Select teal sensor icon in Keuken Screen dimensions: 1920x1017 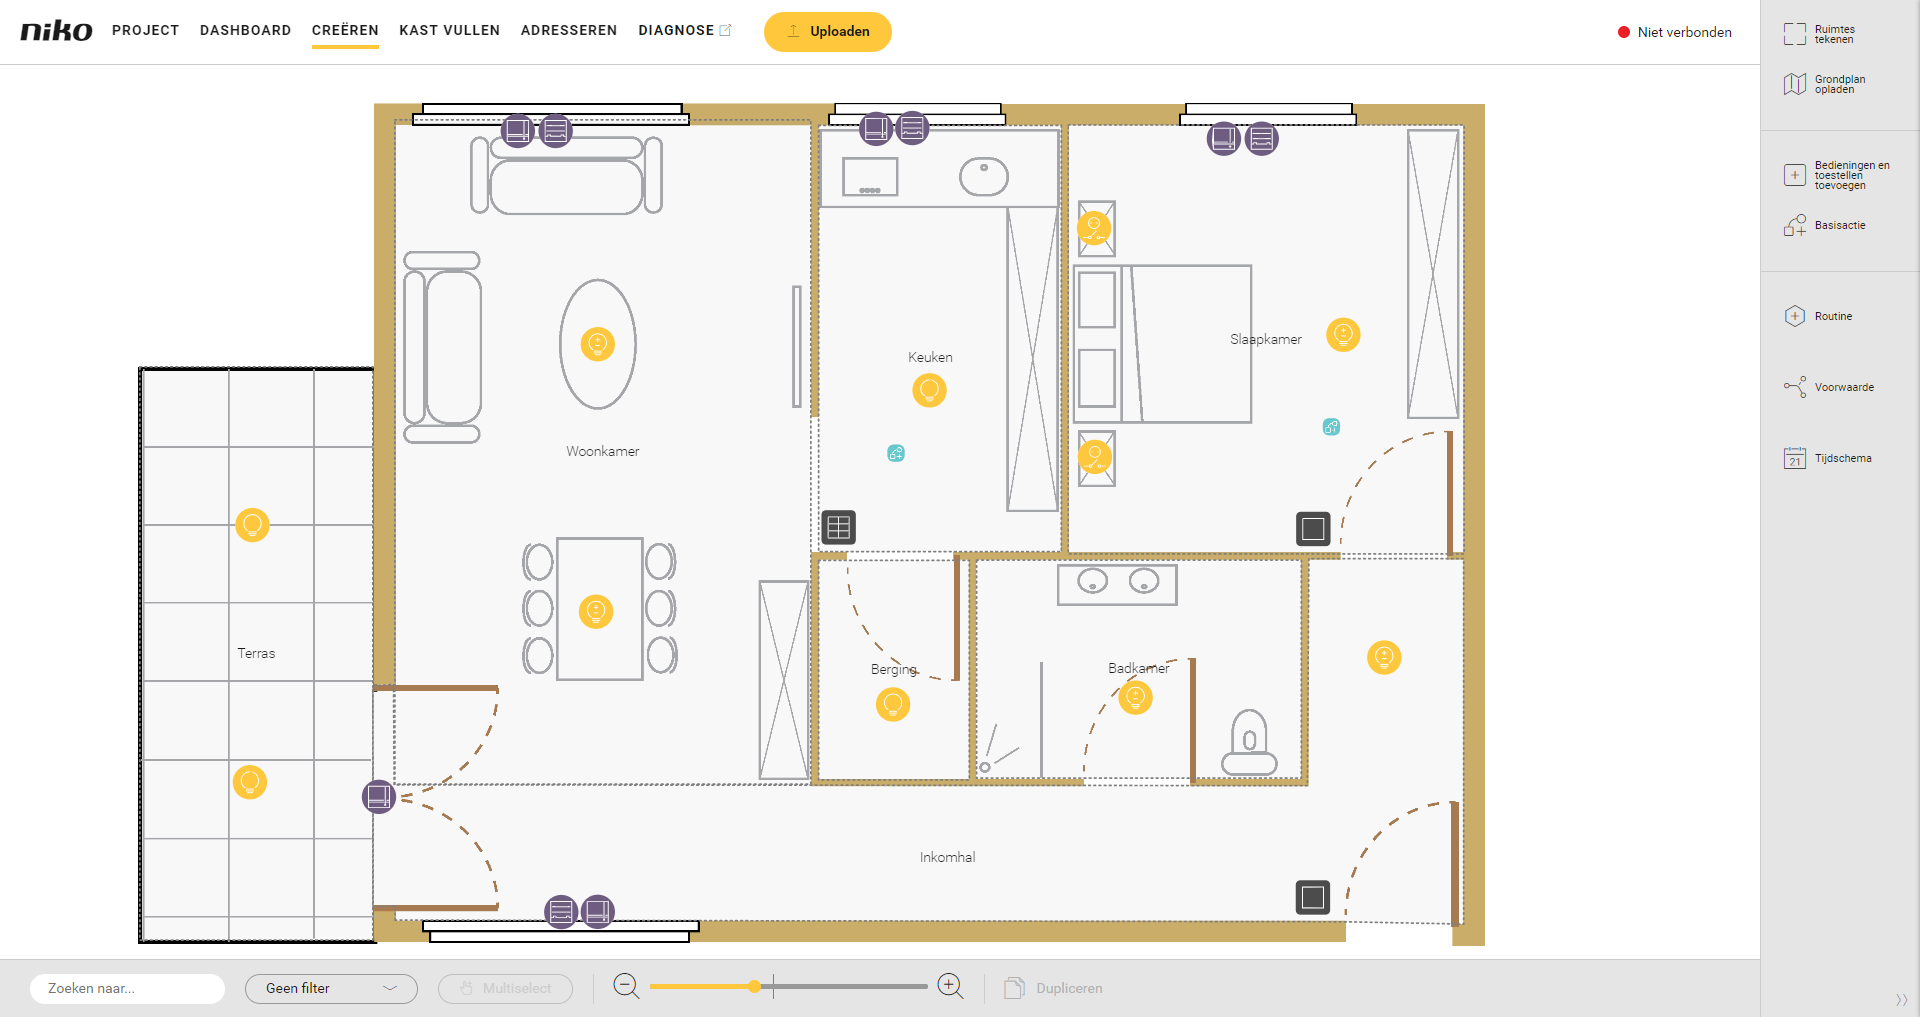coord(896,453)
